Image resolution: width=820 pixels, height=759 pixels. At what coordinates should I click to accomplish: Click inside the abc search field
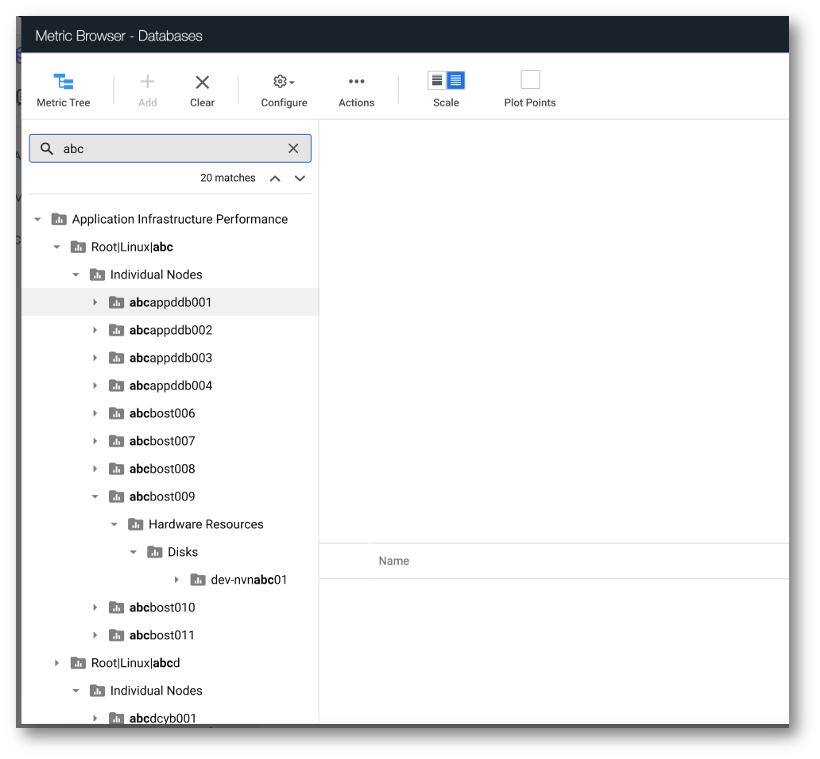(x=170, y=149)
